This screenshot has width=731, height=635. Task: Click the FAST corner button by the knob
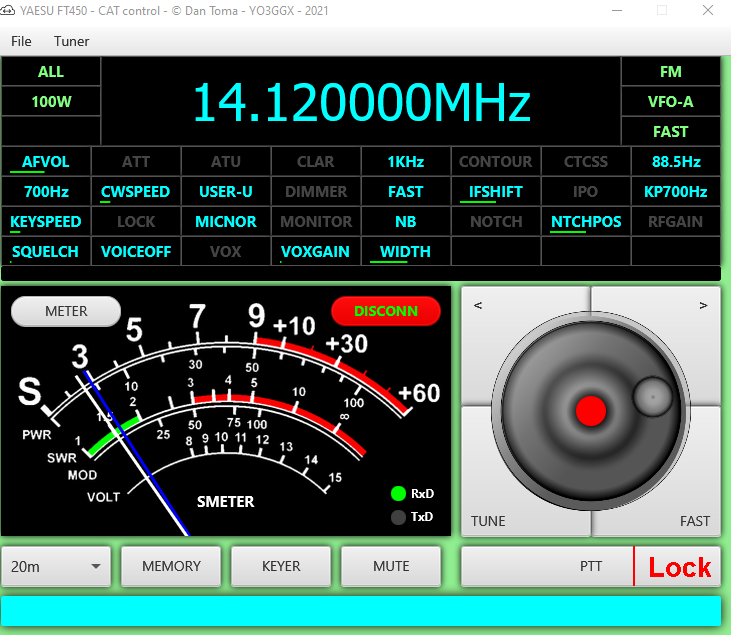click(695, 521)
